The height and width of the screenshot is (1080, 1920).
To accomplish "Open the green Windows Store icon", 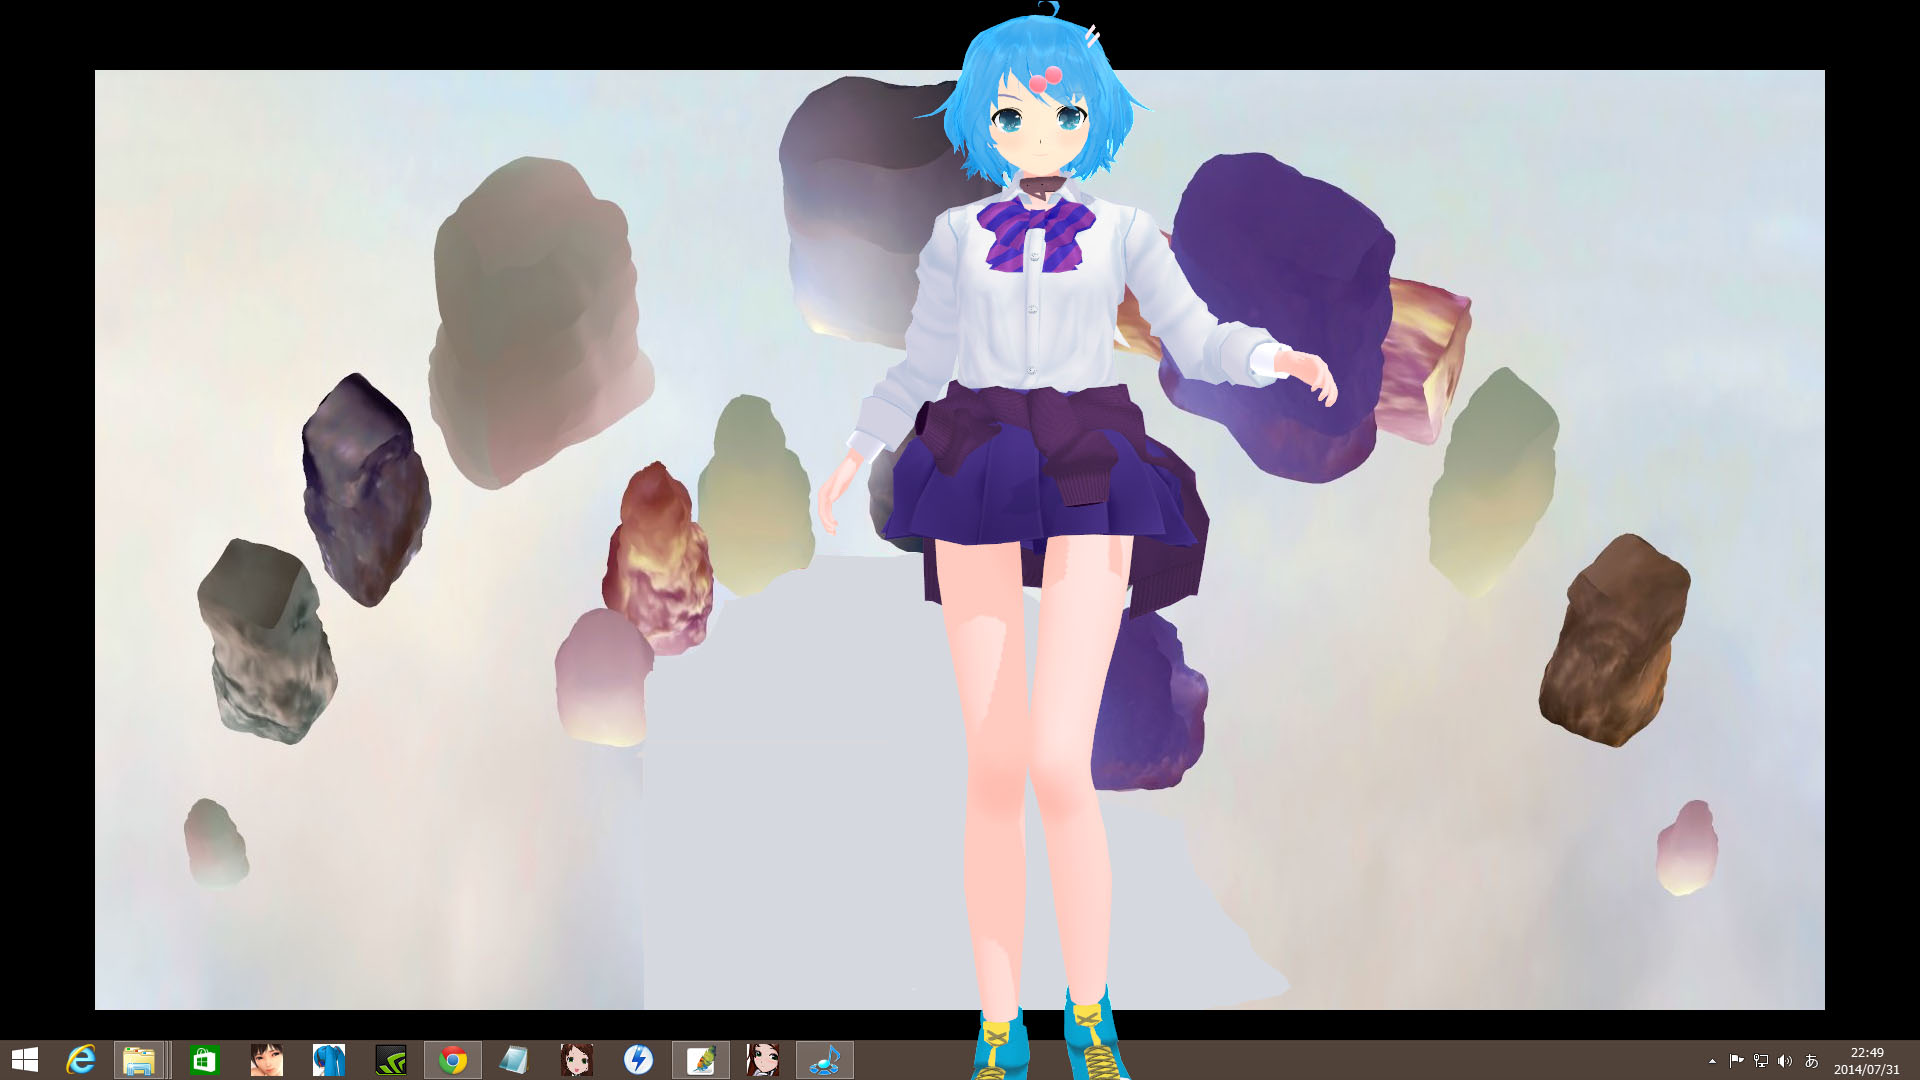I will coord(205,1060).
